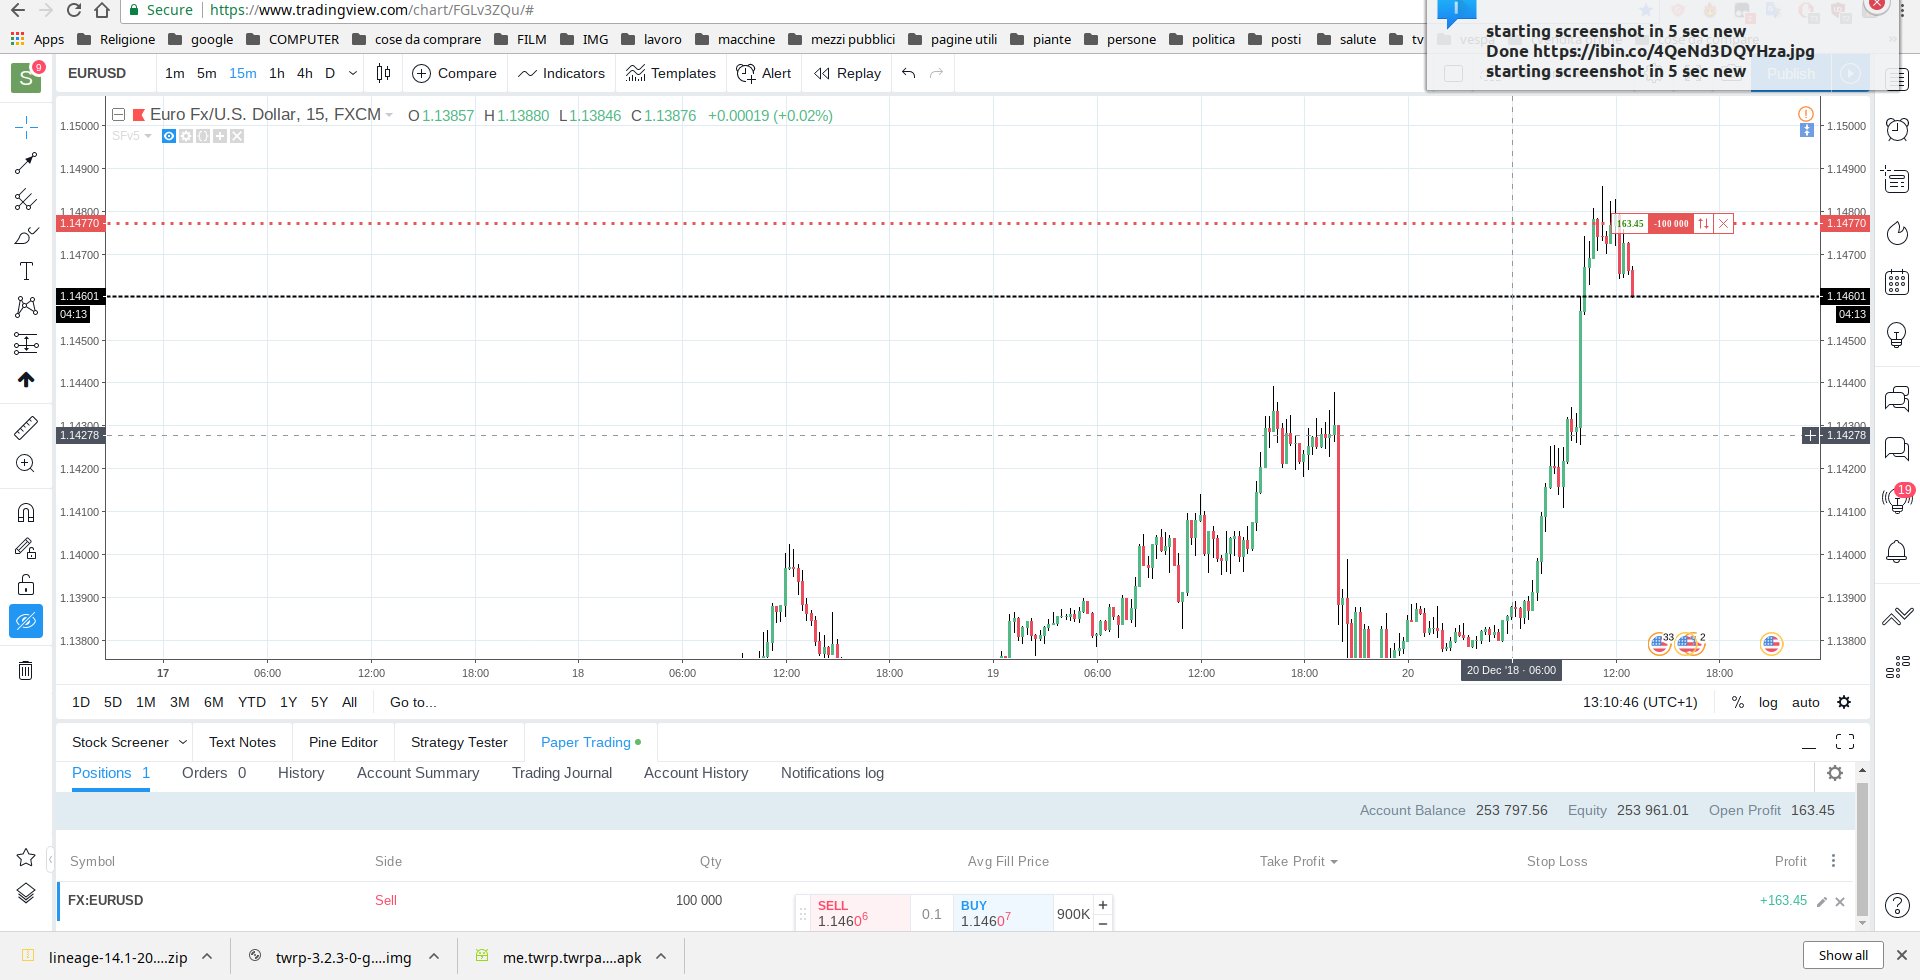Open the Trading Journal tab
The image size is (1920, 980).
click(562, 773)
